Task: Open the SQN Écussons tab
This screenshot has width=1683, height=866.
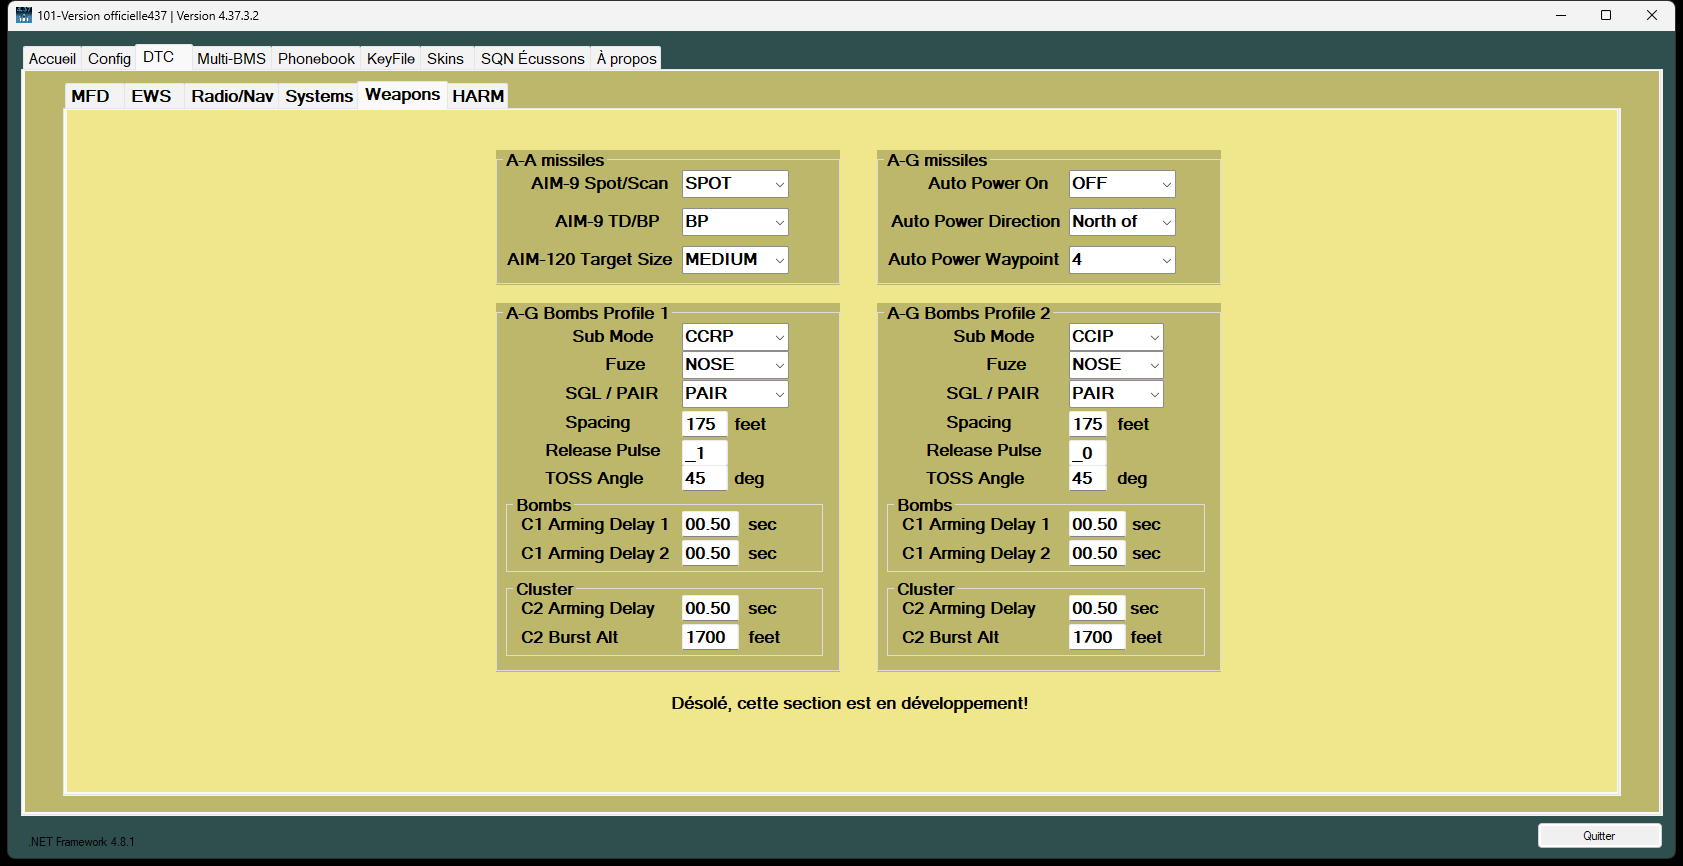Action: pos(533,59)
